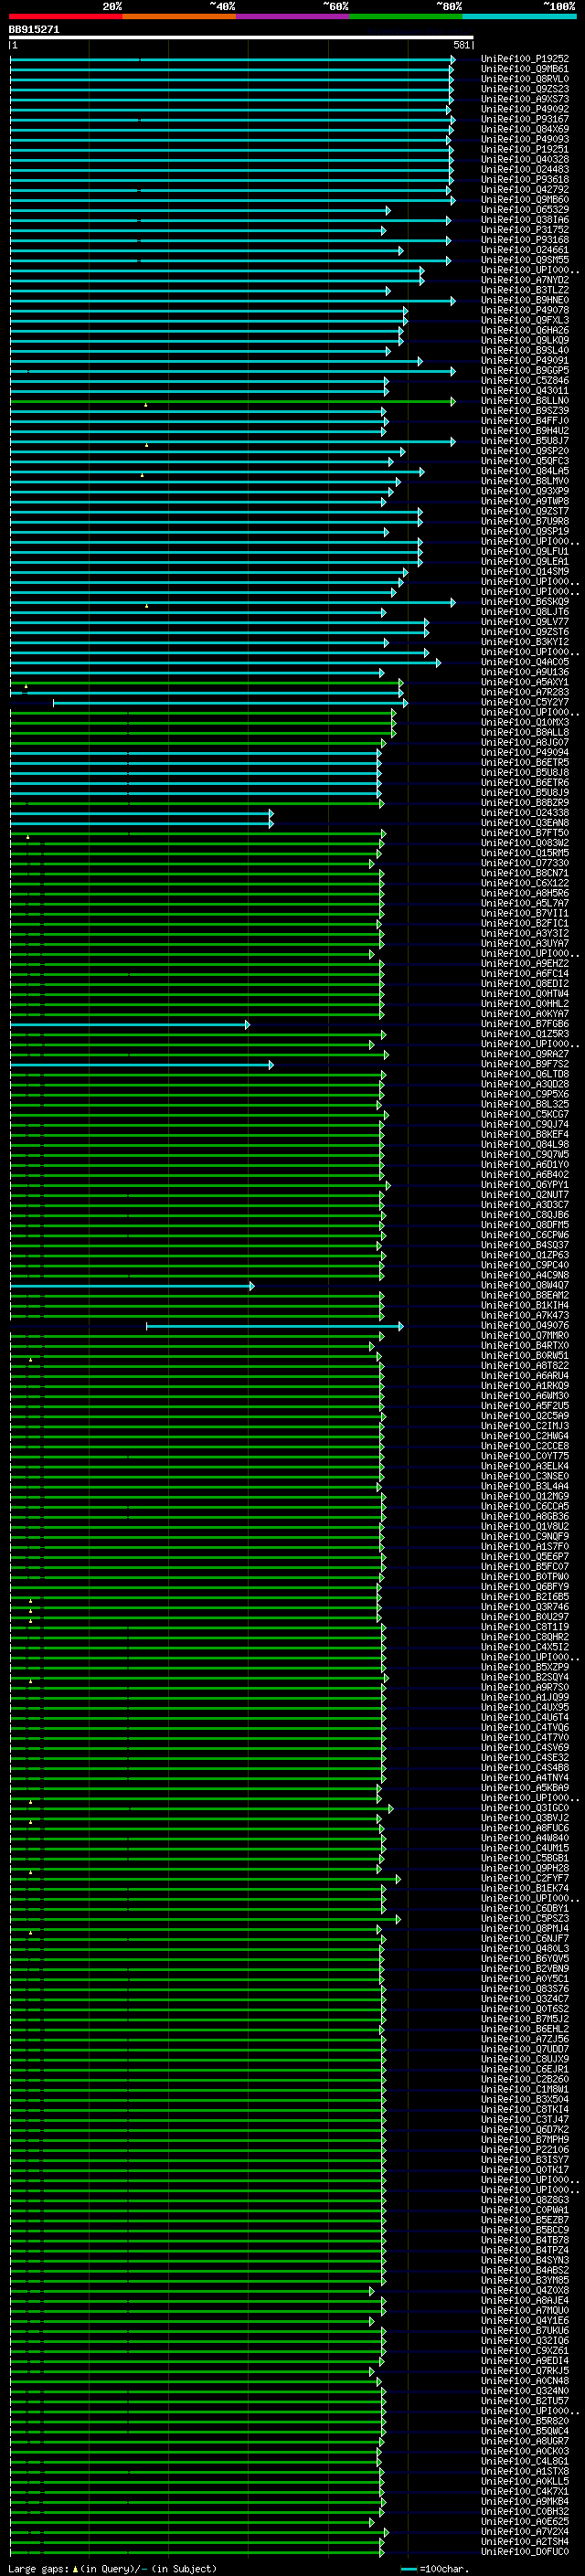Open hit UniRef100_Q9MB61
Image resolution: width=585 pixels, height=2576 pixels.
525,69
